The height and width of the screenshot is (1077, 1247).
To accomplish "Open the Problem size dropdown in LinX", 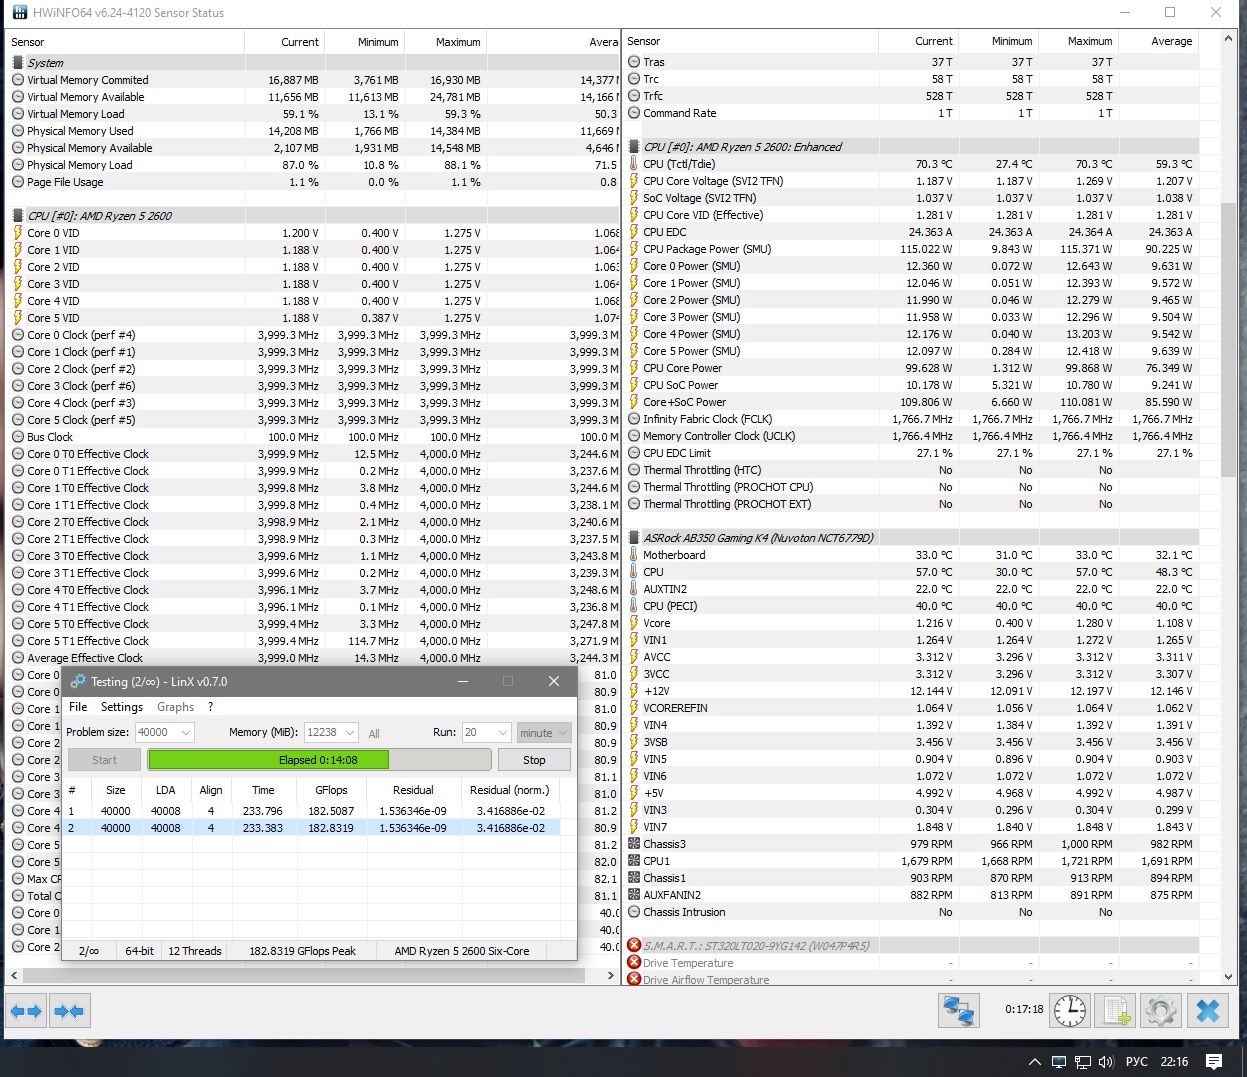I will point(187,732).
